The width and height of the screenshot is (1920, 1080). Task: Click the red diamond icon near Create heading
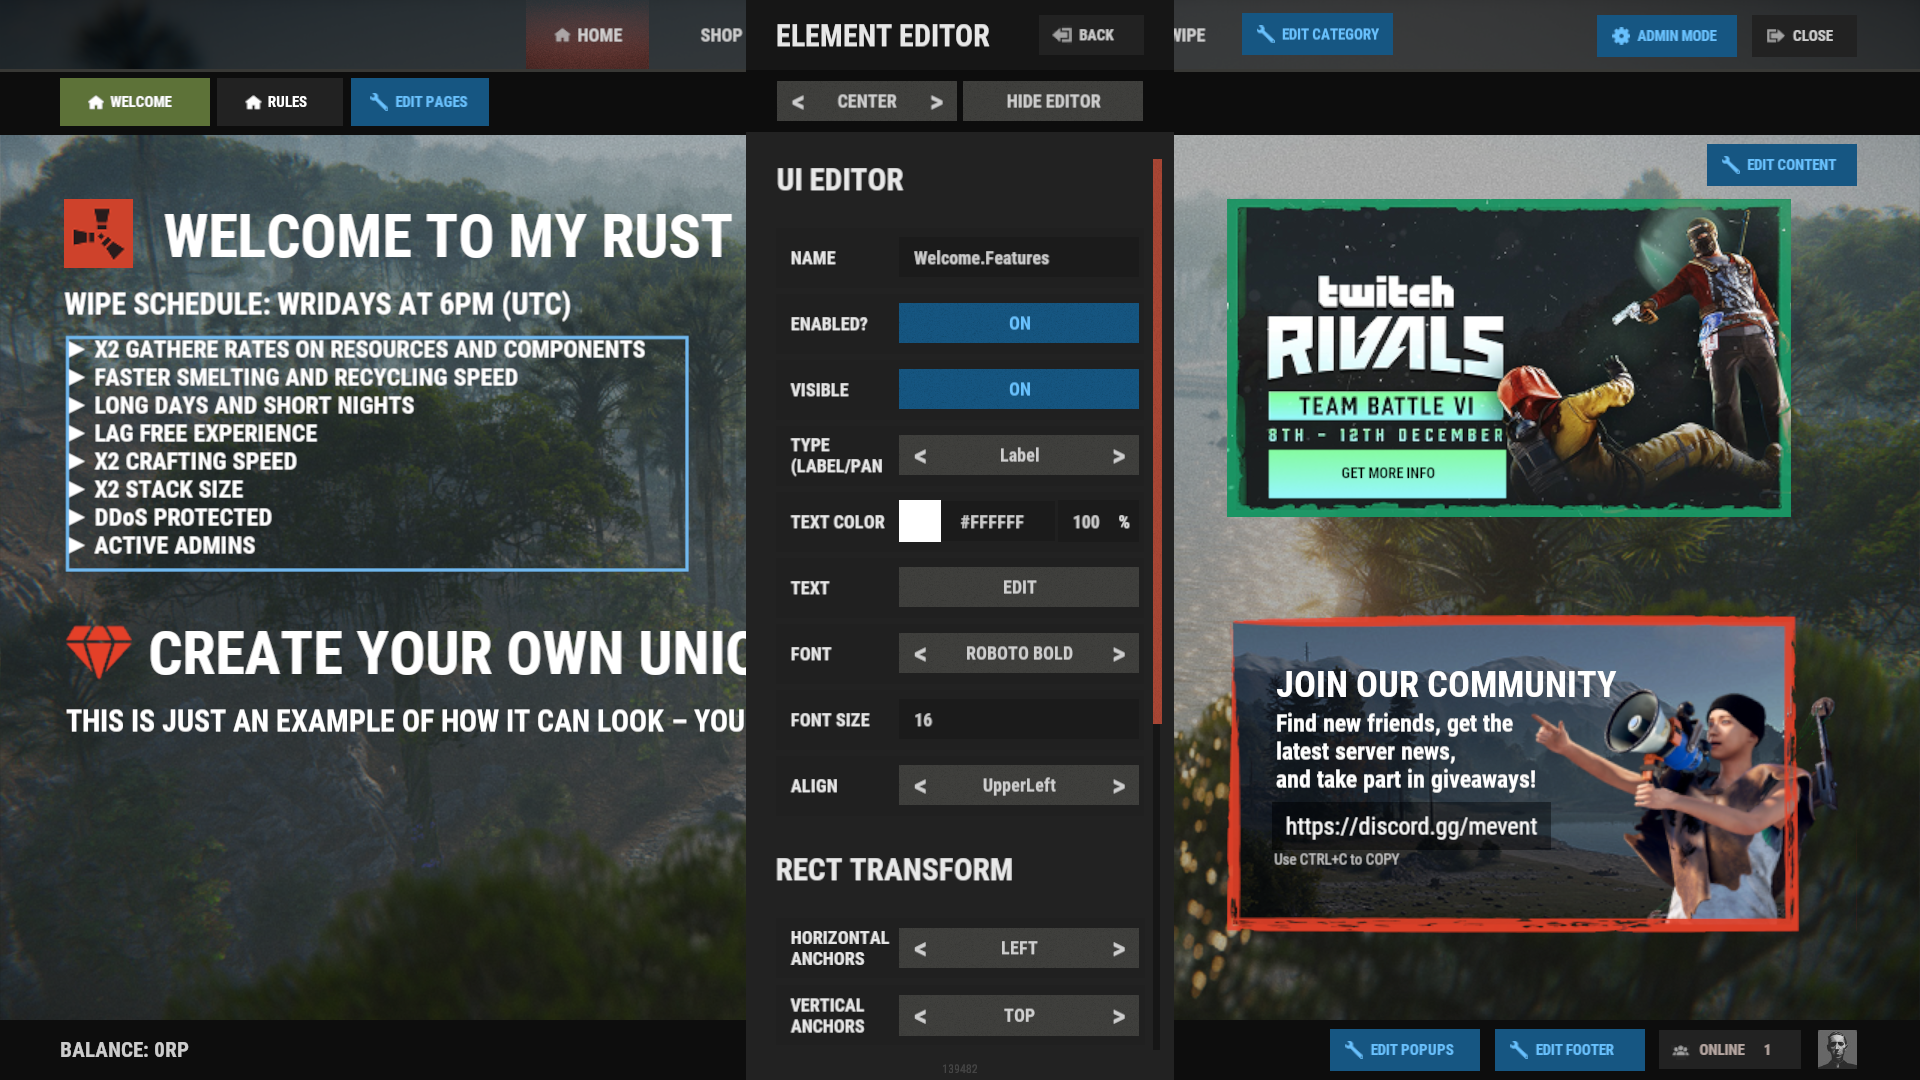(x=98, y=651)
